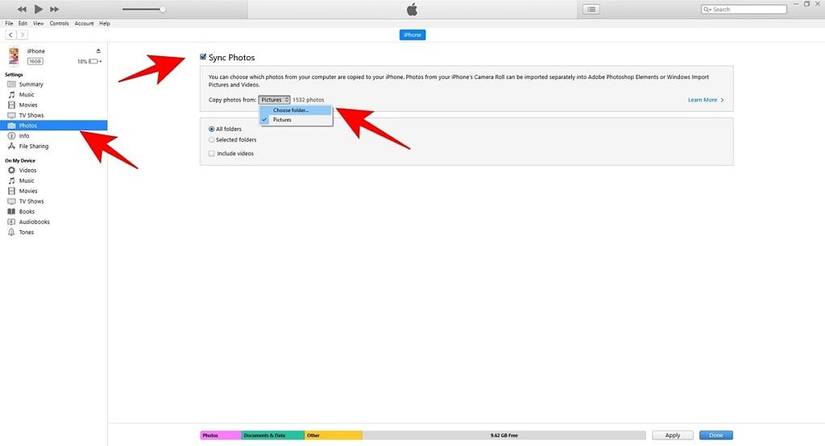The height and width of the screenshot is (446, 825).
Task: Choose the Choose folder... menu option
Action: coord(296,110)
